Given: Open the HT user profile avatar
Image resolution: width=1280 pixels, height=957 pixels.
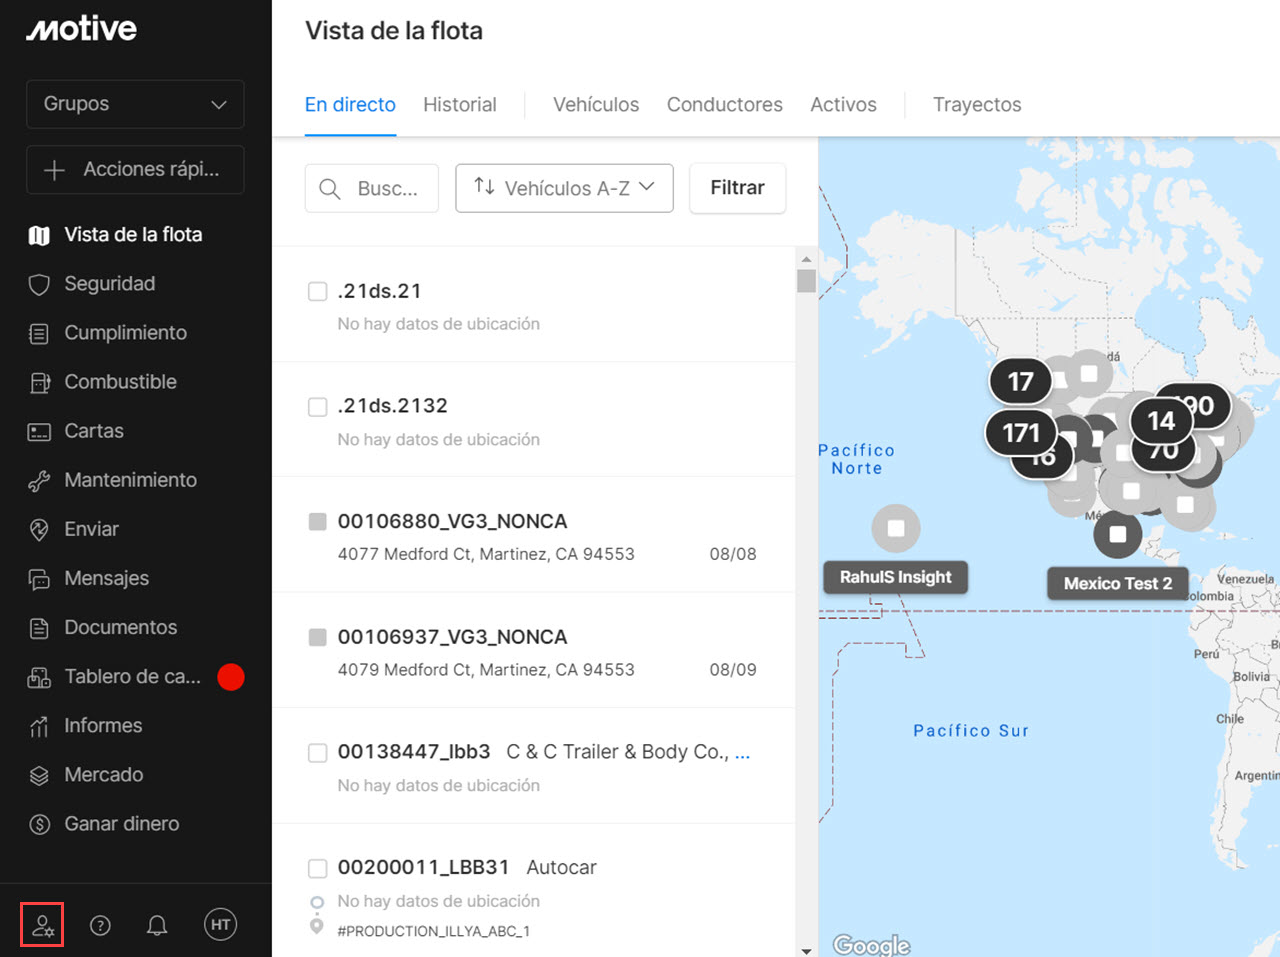Looking at the screenshot, I should pyautogui.click(x=221, y=925).
